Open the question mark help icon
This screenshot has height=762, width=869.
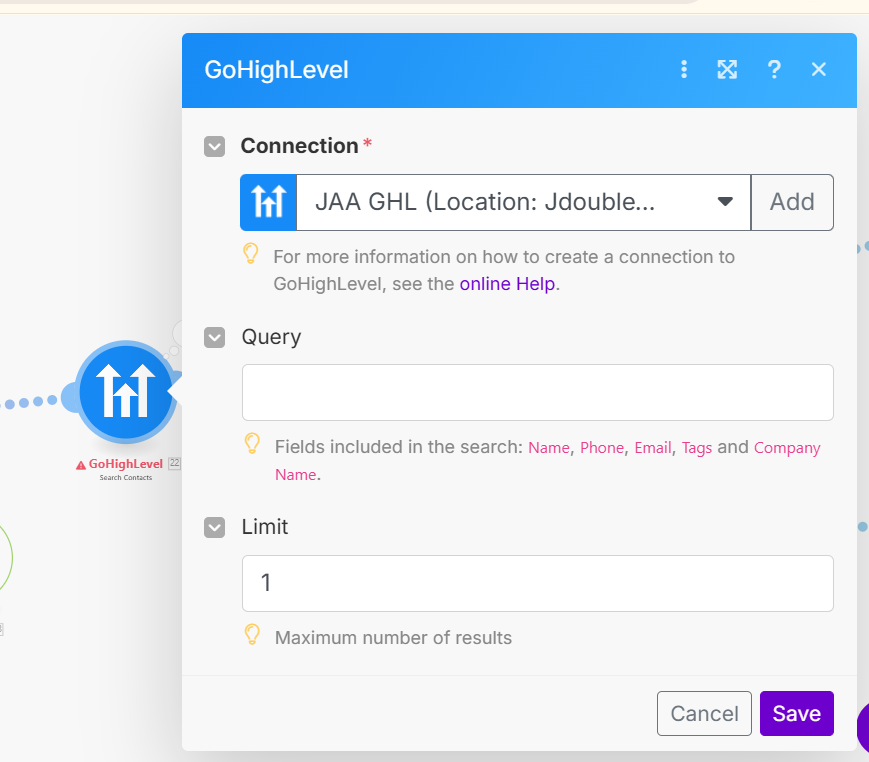(x=773, y=69)
